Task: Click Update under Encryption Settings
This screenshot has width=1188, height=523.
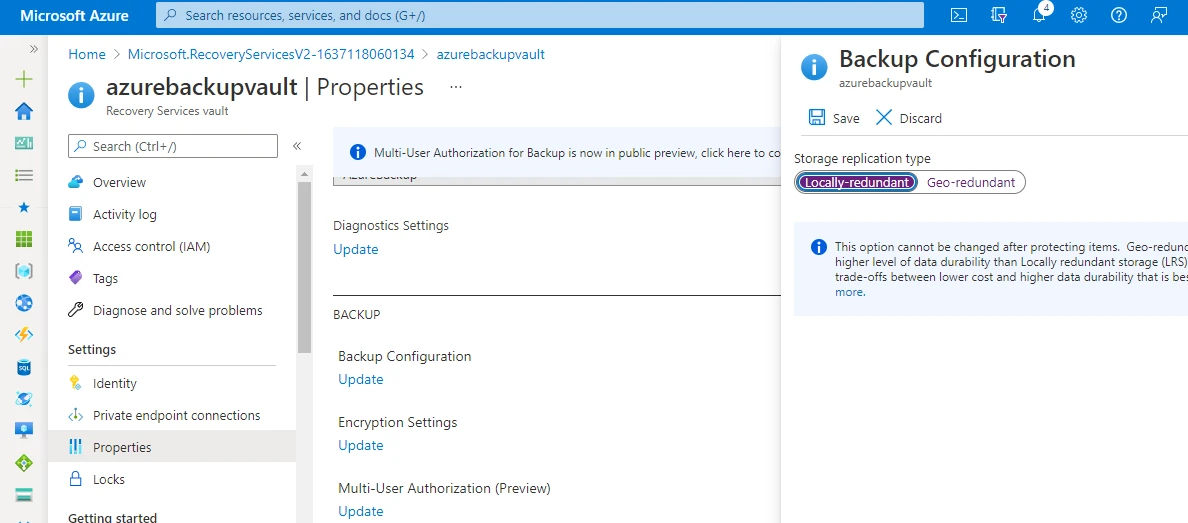Action: tap(361, 445)
